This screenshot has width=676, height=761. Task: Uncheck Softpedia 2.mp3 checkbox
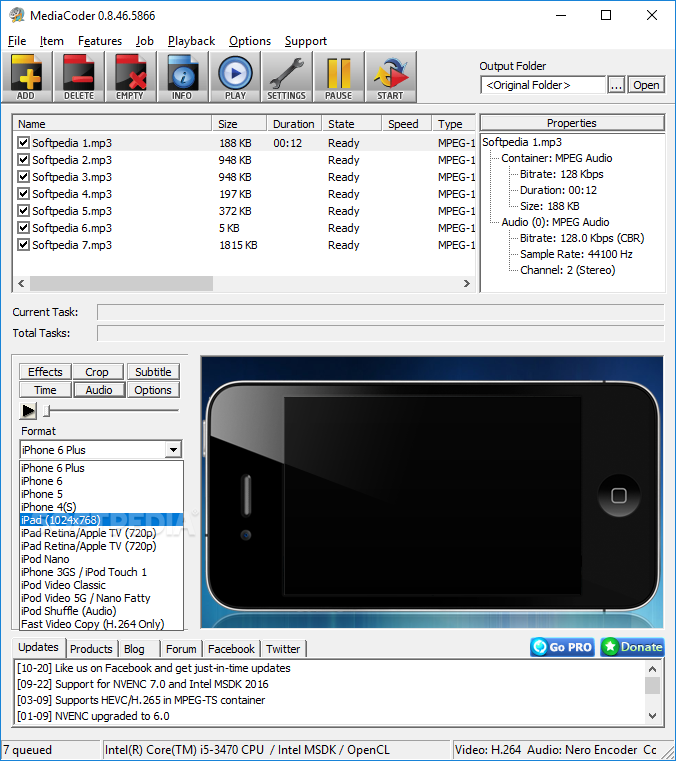pos(23,160)
